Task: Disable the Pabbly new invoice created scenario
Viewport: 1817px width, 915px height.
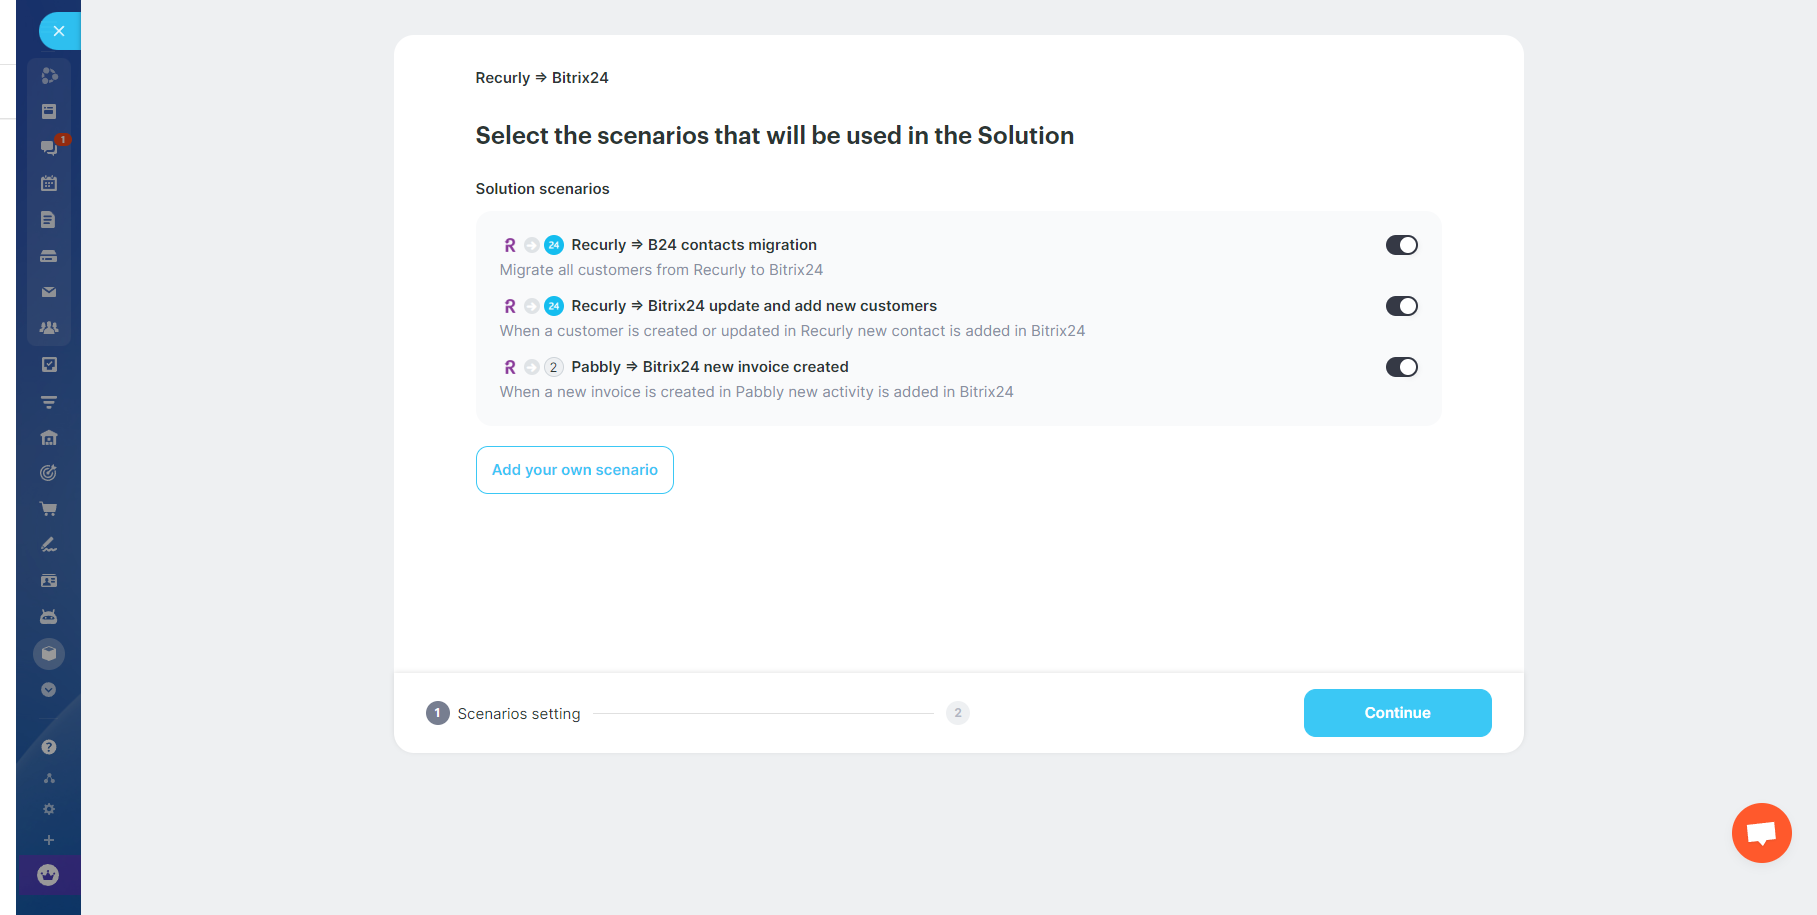Action: coord(1402,367)
